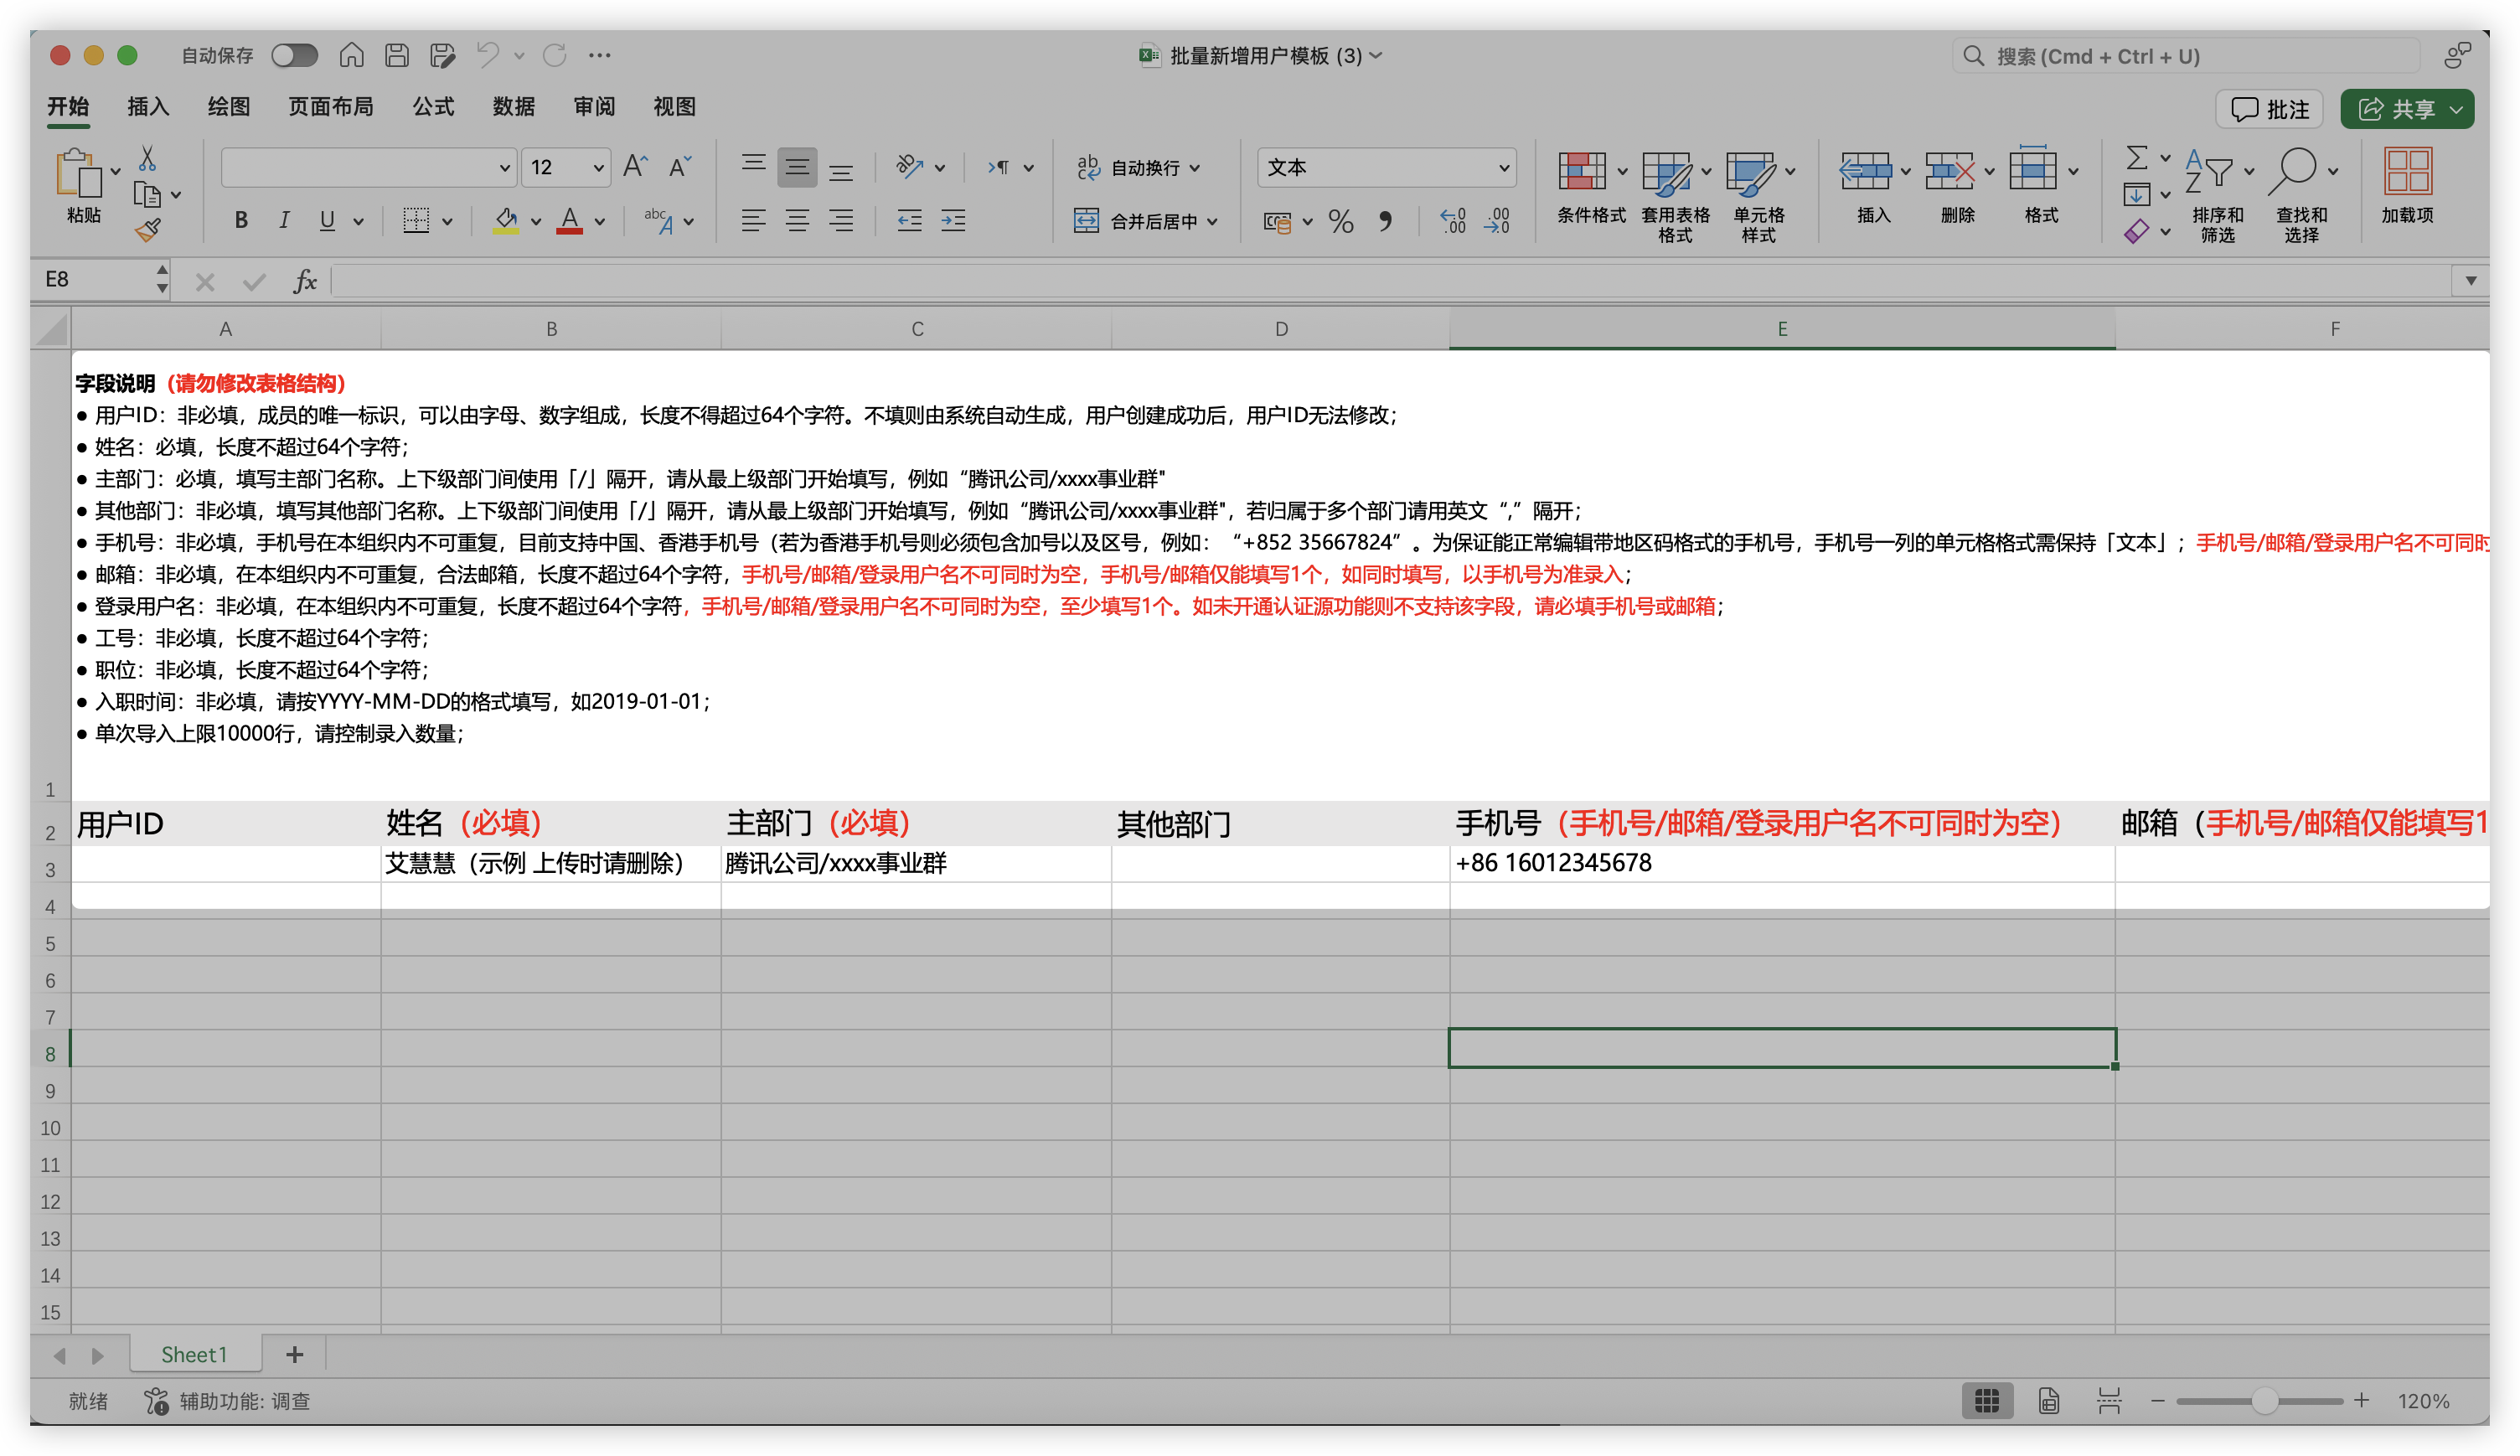The height and width of the screenshot is (1456, 2520).
Task: Click the percent style icon
Action: point(1340,221)
